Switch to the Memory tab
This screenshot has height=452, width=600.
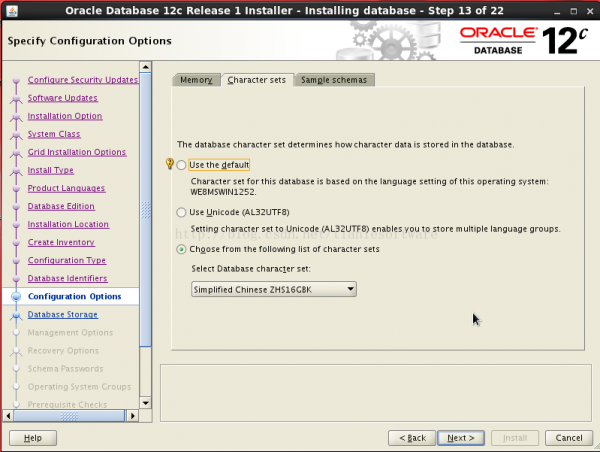click(x=196, y=80)
